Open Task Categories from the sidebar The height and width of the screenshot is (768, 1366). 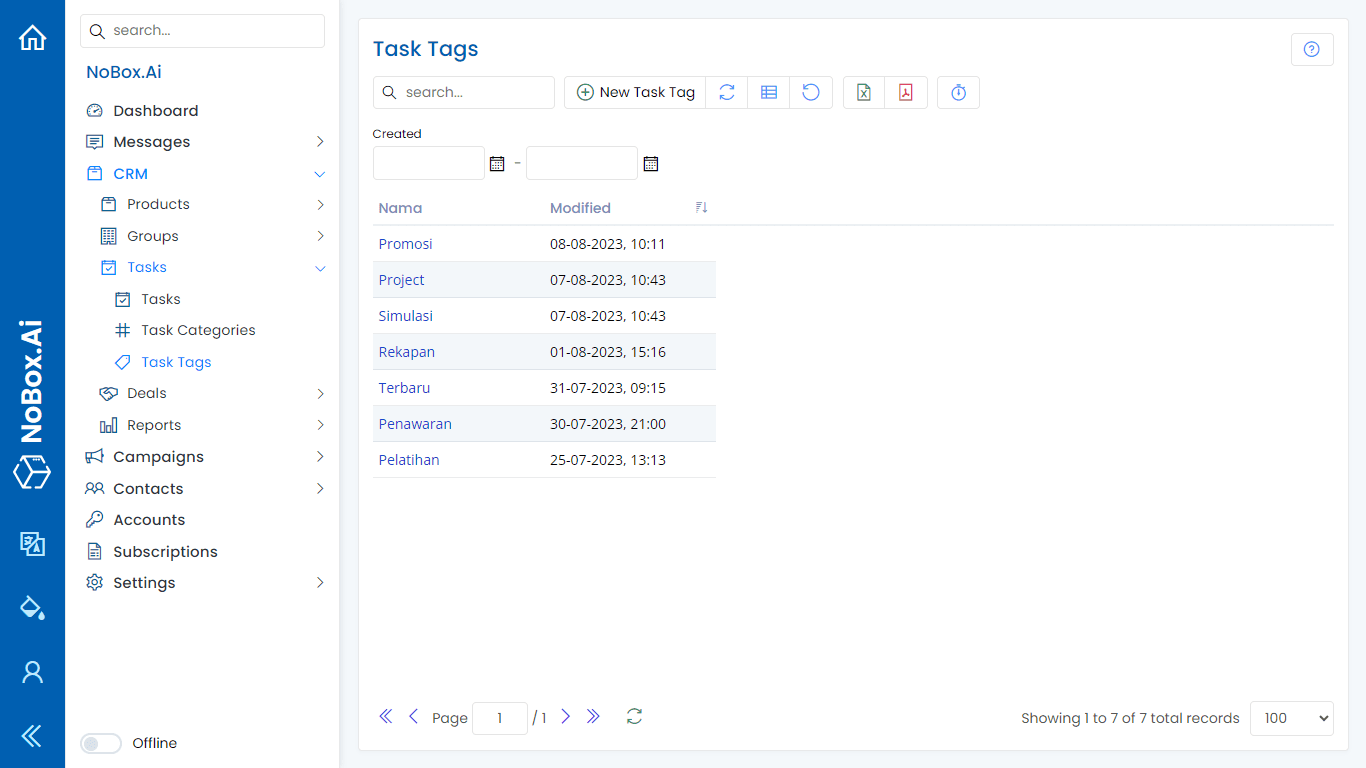point(196,330)
